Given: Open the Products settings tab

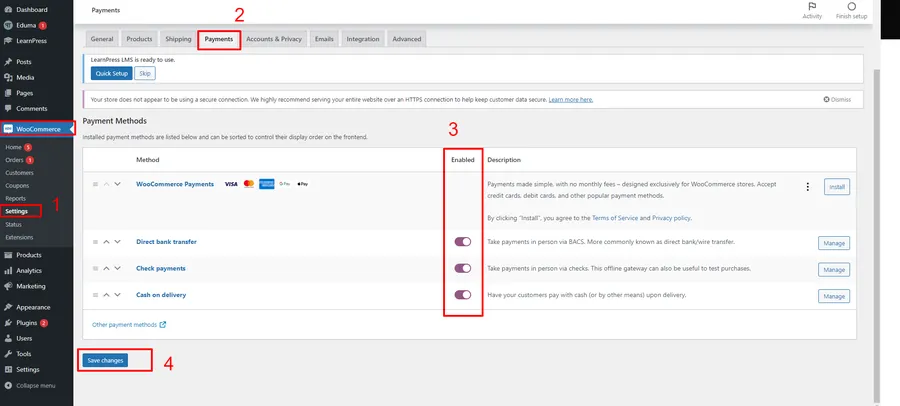Looking at the screenshot, I should coord(139,39).
